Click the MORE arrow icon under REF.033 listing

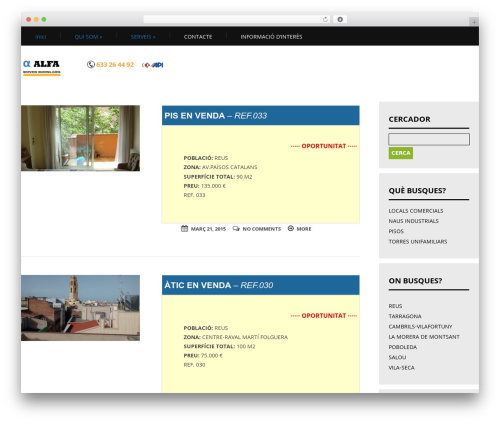(x=291, y=228)
